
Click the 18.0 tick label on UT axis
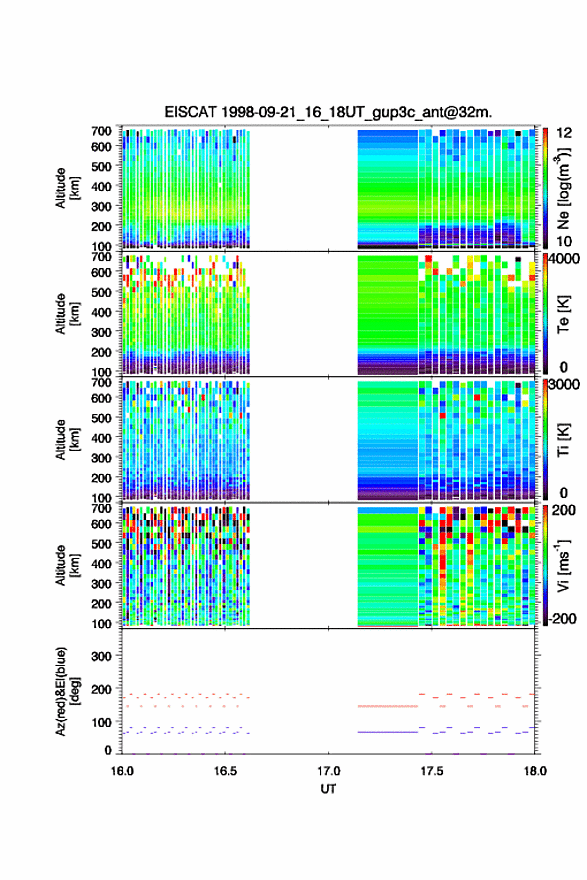535,771
